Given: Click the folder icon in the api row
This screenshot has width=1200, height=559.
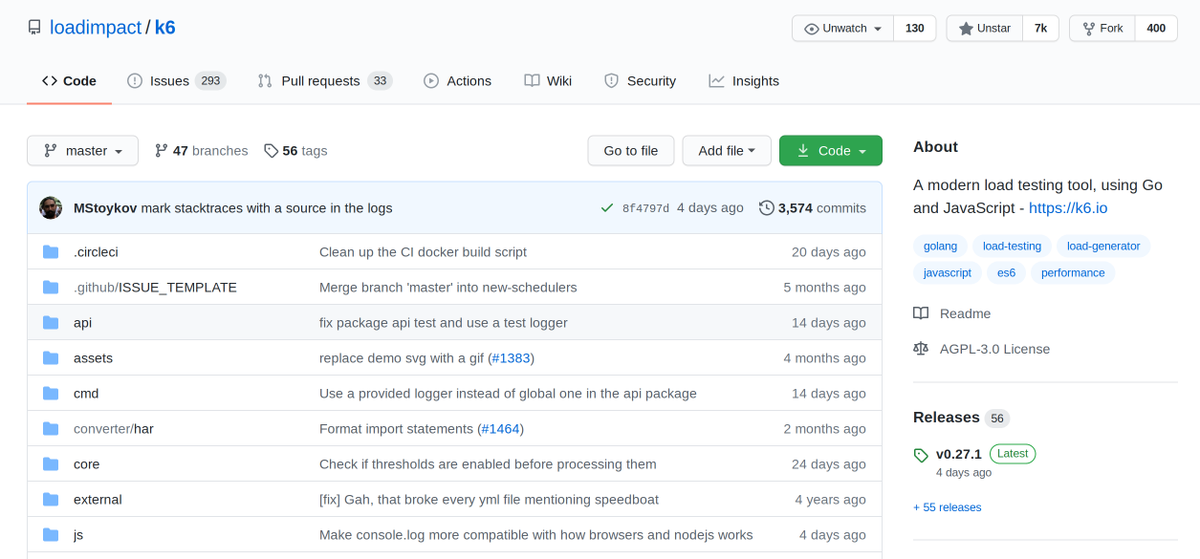Looking at the screenshot, I should (51, 323).
